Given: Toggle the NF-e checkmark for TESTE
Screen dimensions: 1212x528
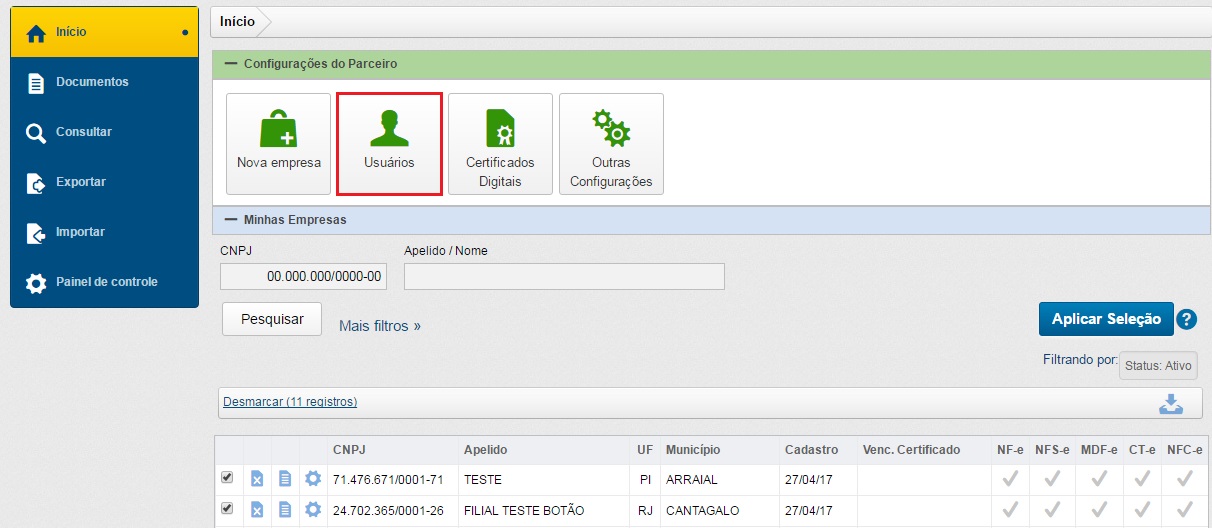Looking at the screenshot, I should [x=1010, y=479].
